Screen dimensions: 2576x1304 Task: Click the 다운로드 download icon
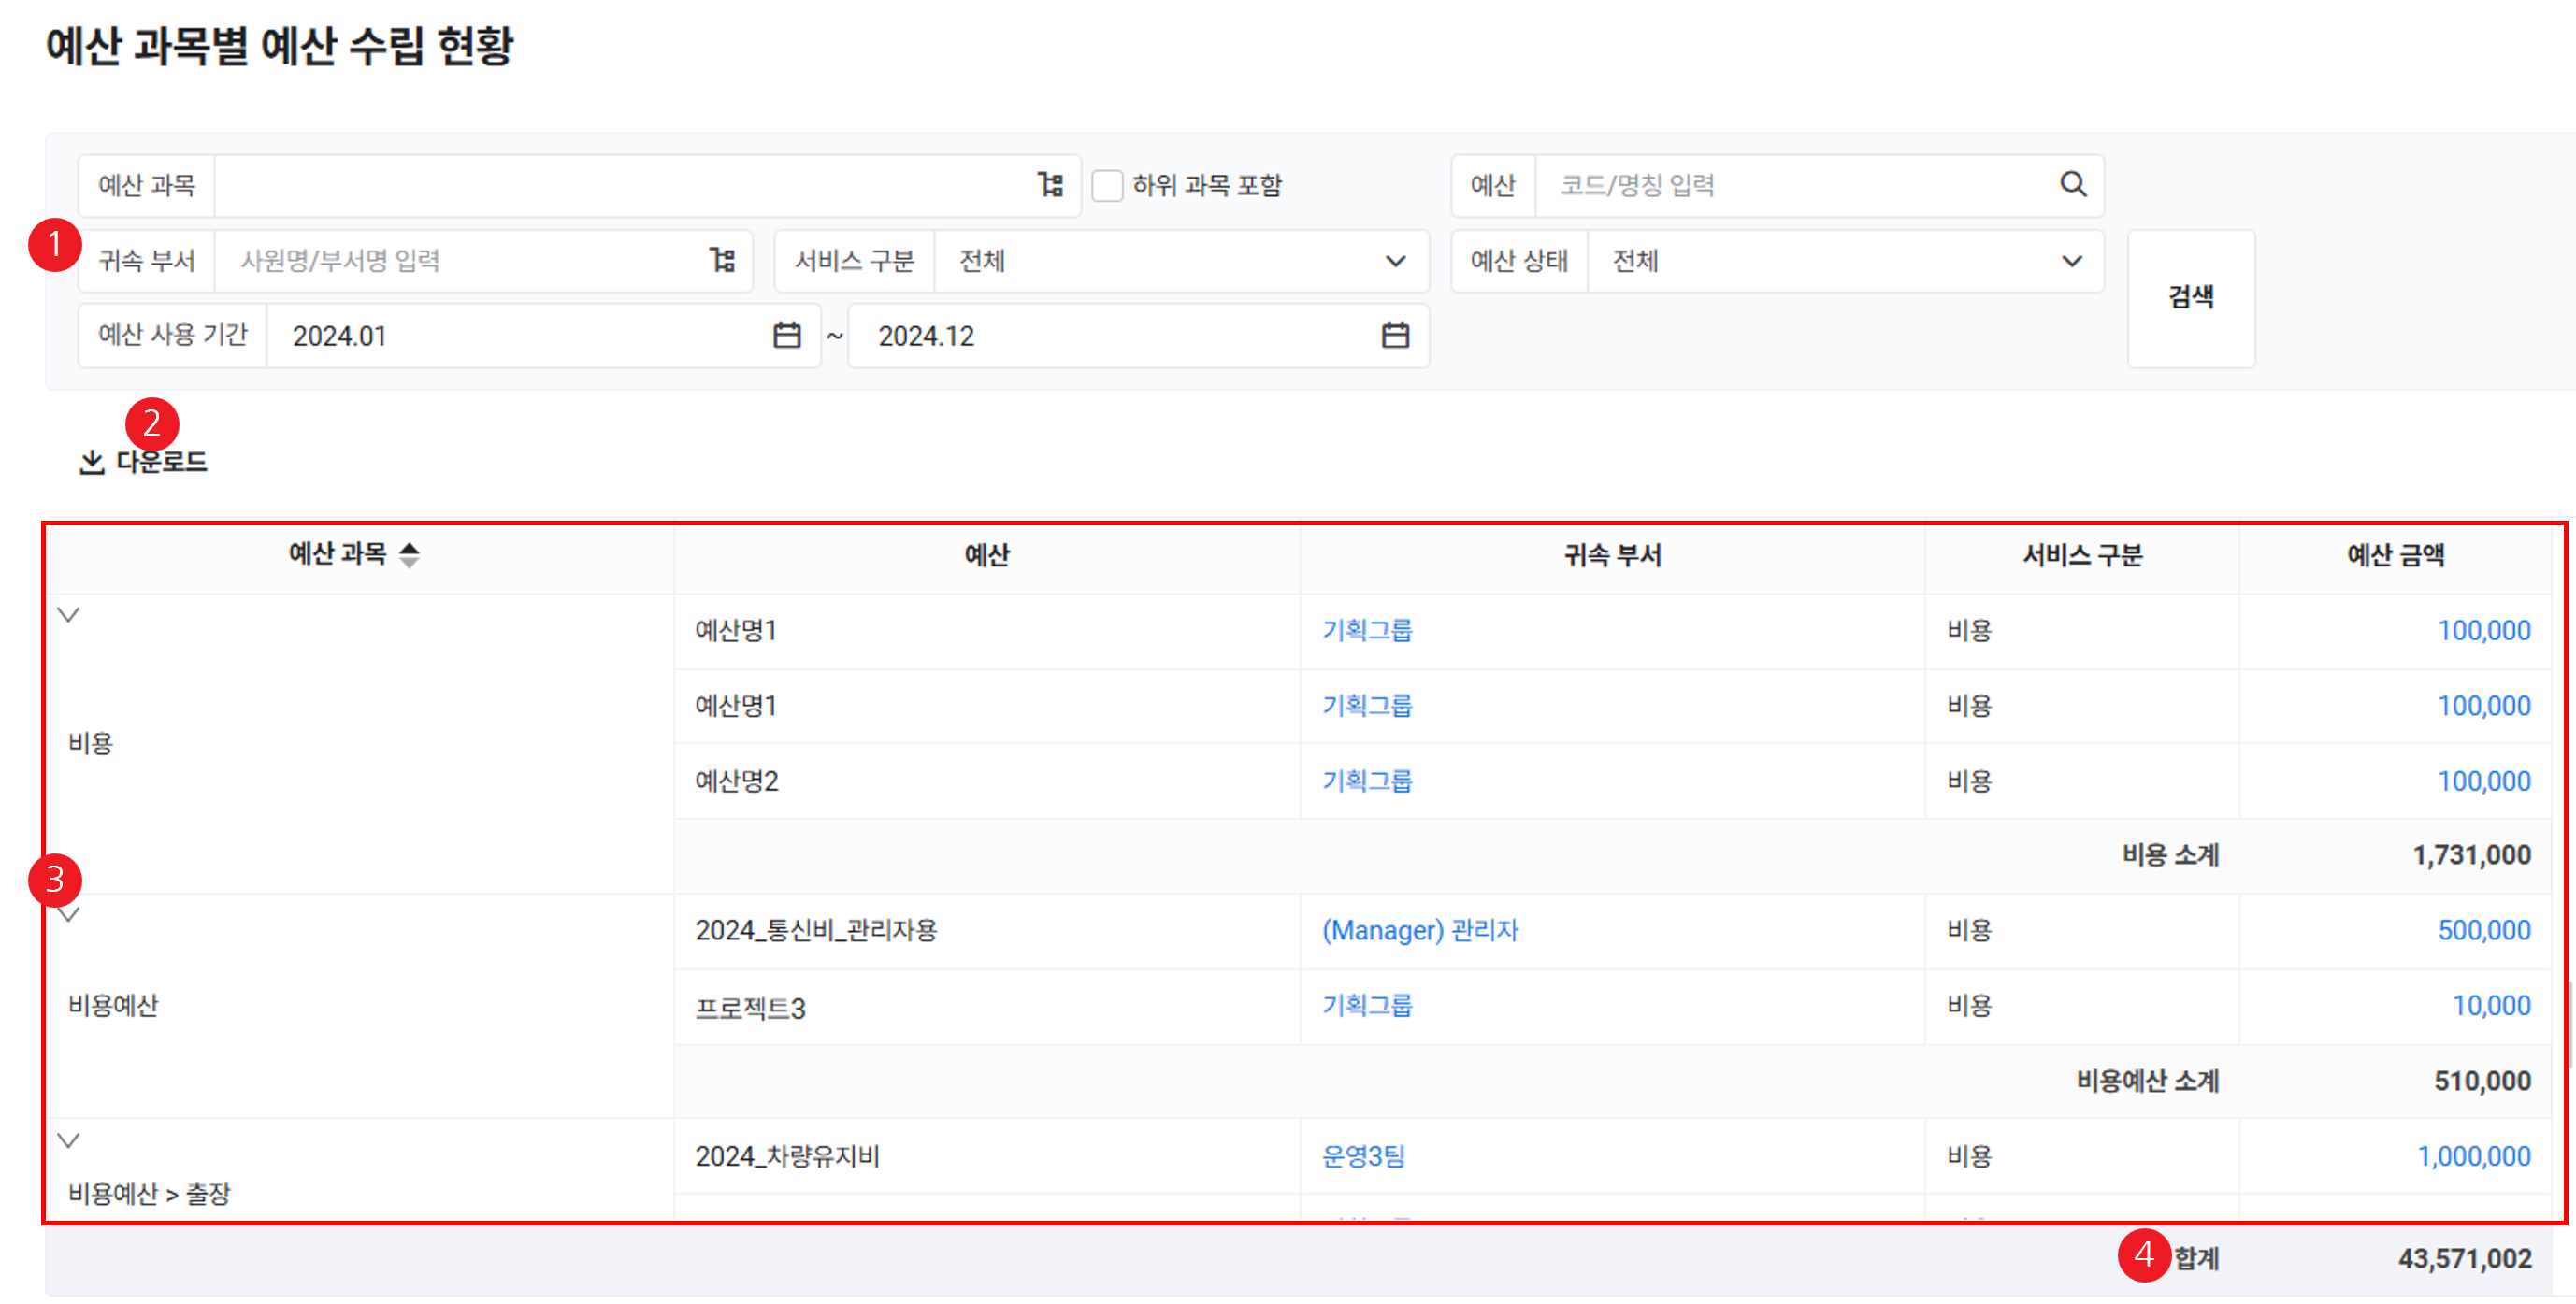click(92, 462)
